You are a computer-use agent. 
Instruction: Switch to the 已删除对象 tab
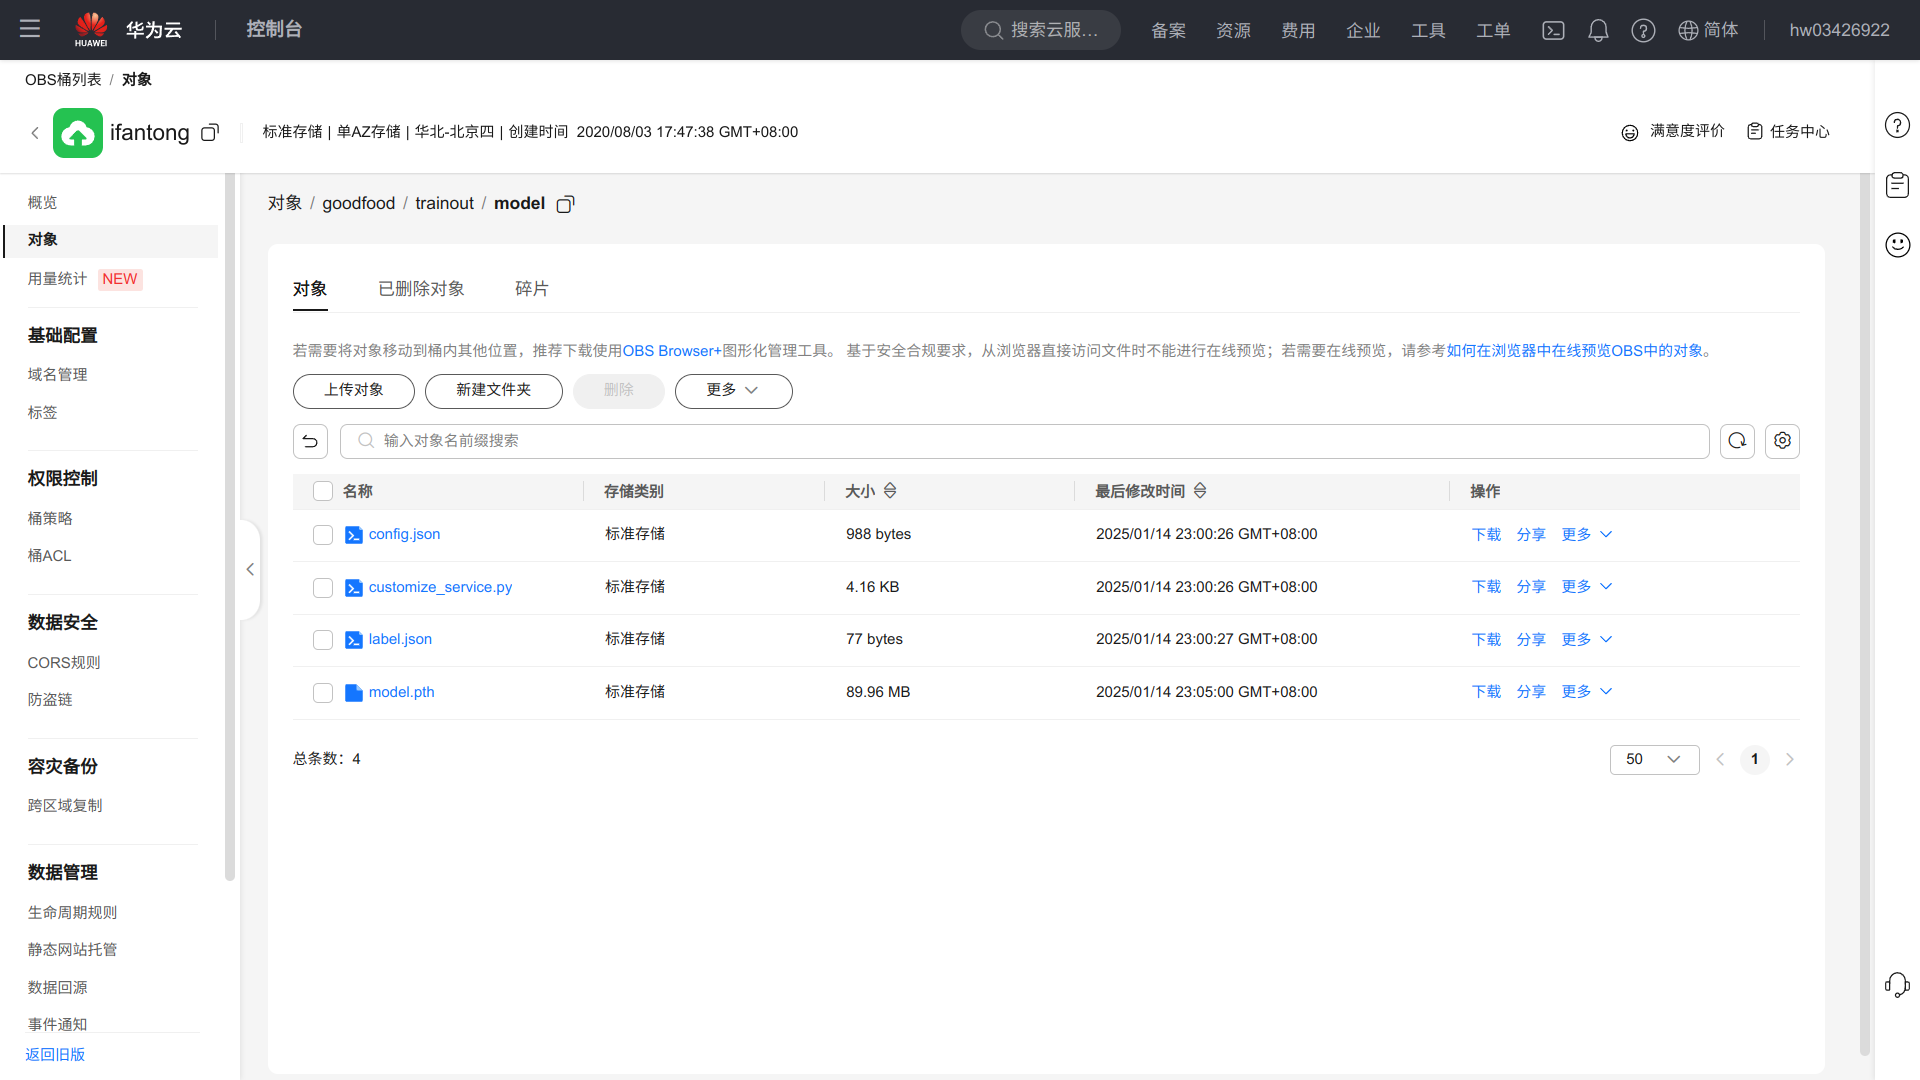[421, 289]
